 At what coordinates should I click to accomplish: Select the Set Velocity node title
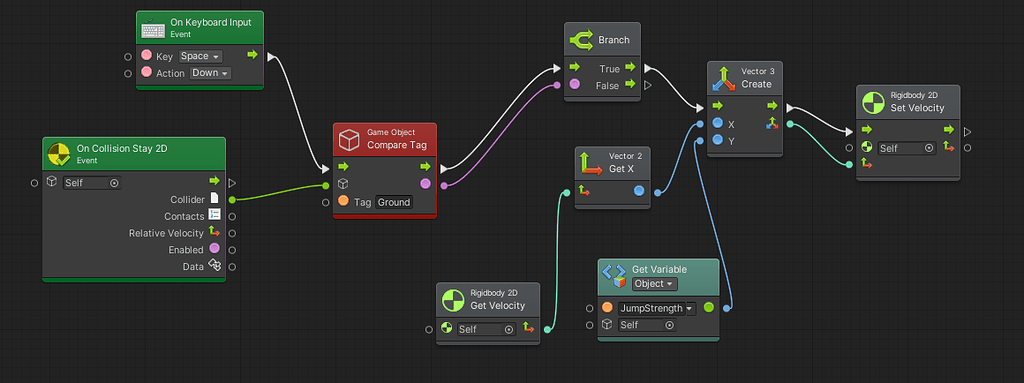(x=918, y=108)
